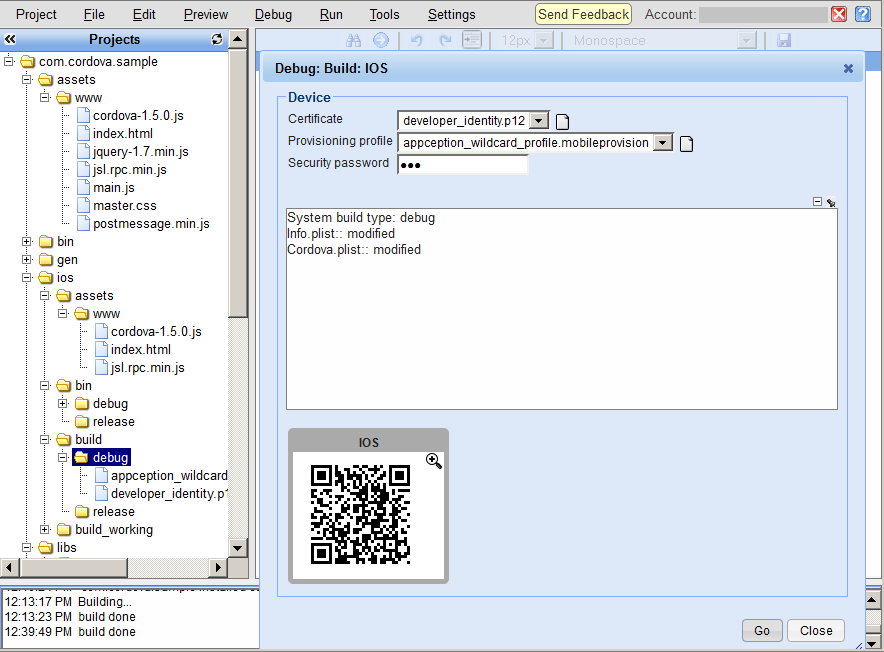Screen dimensions: 884x652
Task: Expand the top-level bin folder
Action: click(x=26, y=241)
